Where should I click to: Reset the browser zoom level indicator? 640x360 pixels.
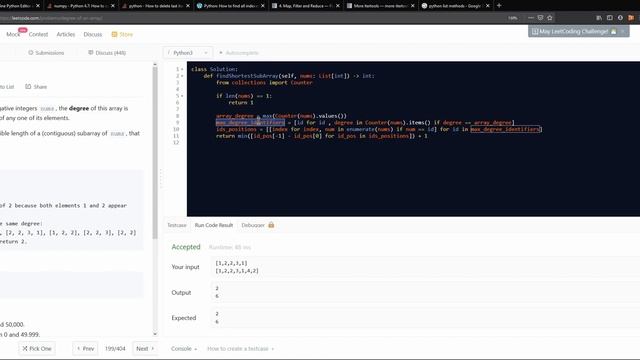(512, 18)
